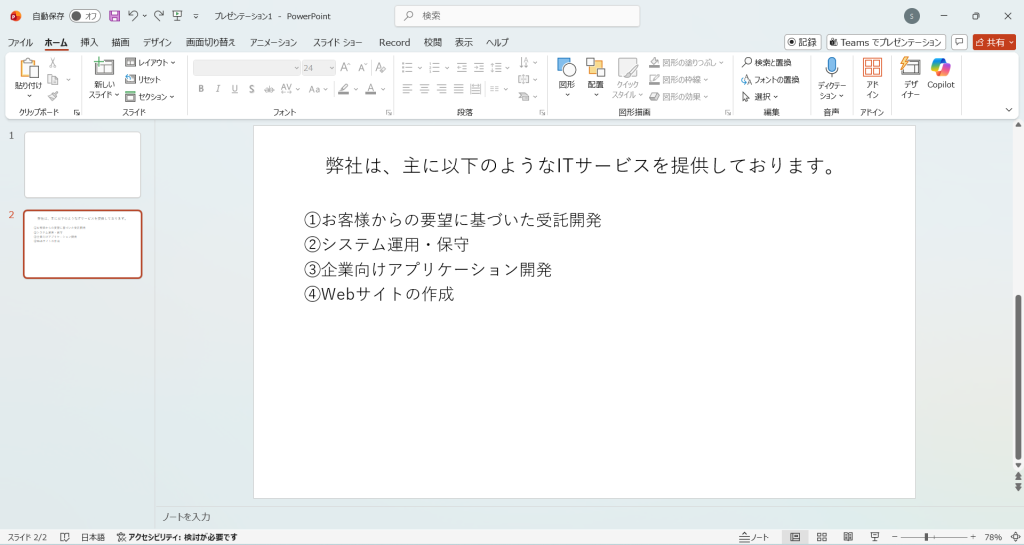
Task: Open the Insert tab
Action: click(89, 43)
